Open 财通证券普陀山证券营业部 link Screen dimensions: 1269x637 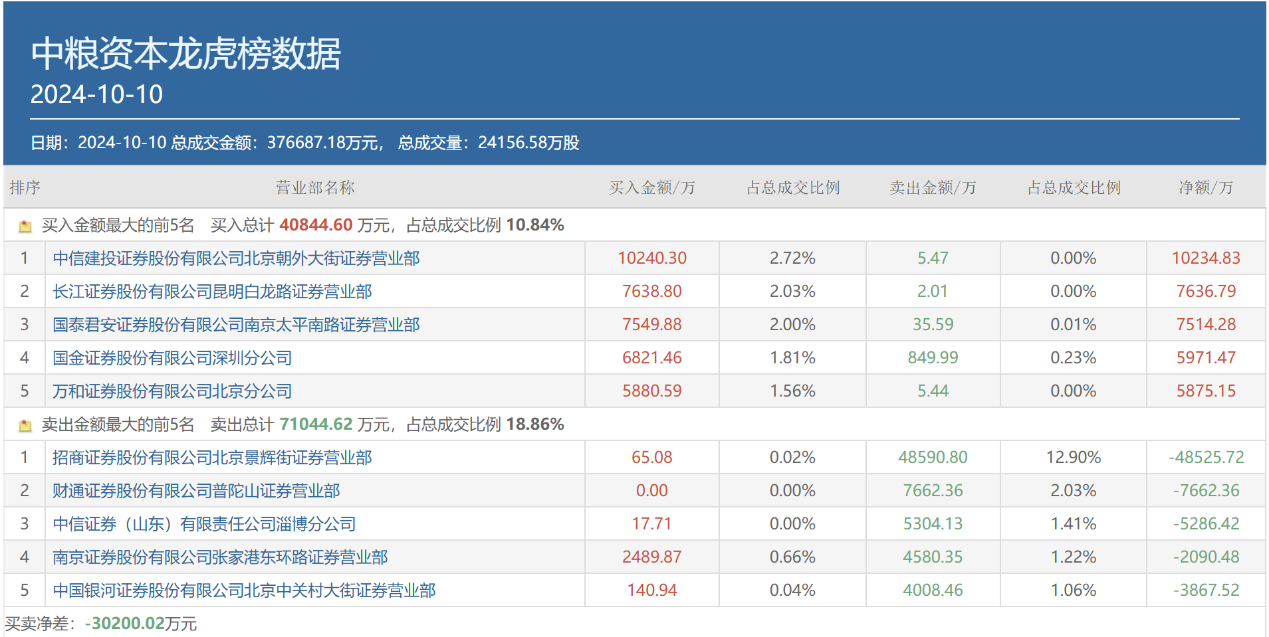click(x=196, y=491)
